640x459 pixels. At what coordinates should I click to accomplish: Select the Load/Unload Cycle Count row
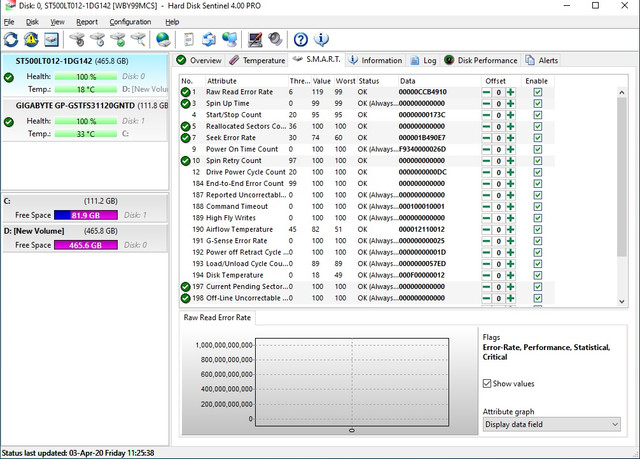tap(367, 264)
